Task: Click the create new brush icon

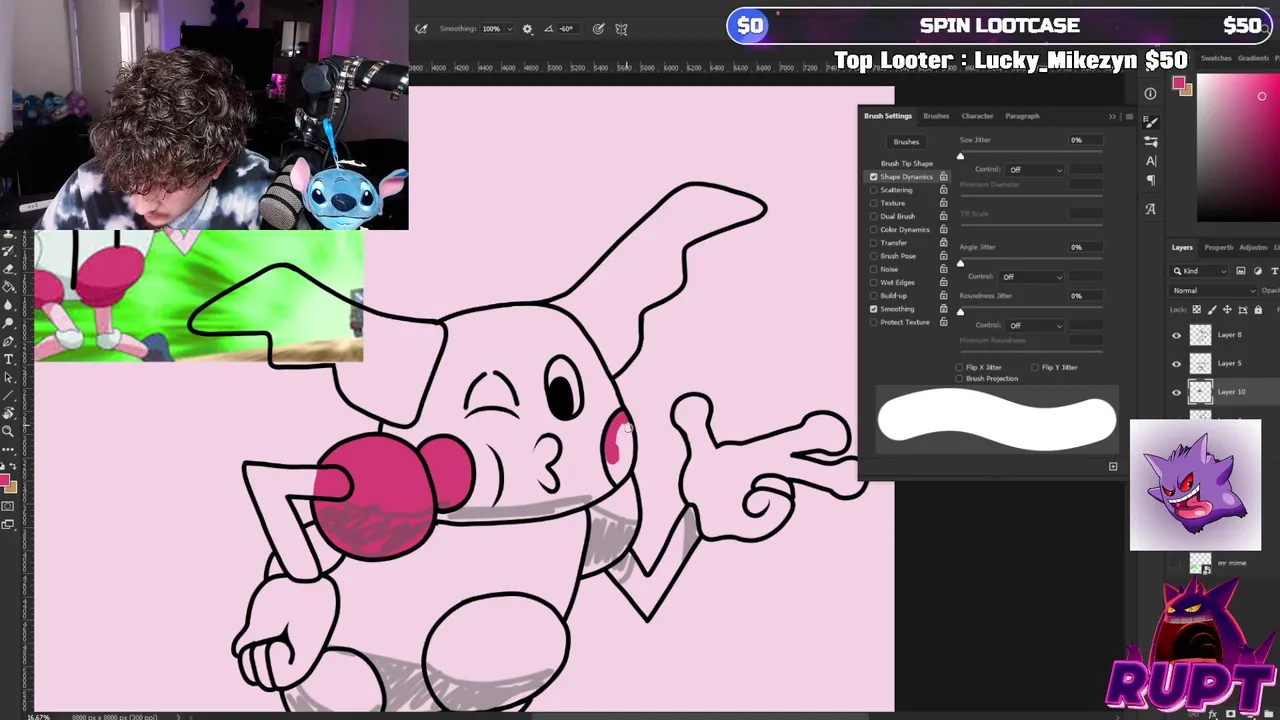Action: (x=1113, y=466)
